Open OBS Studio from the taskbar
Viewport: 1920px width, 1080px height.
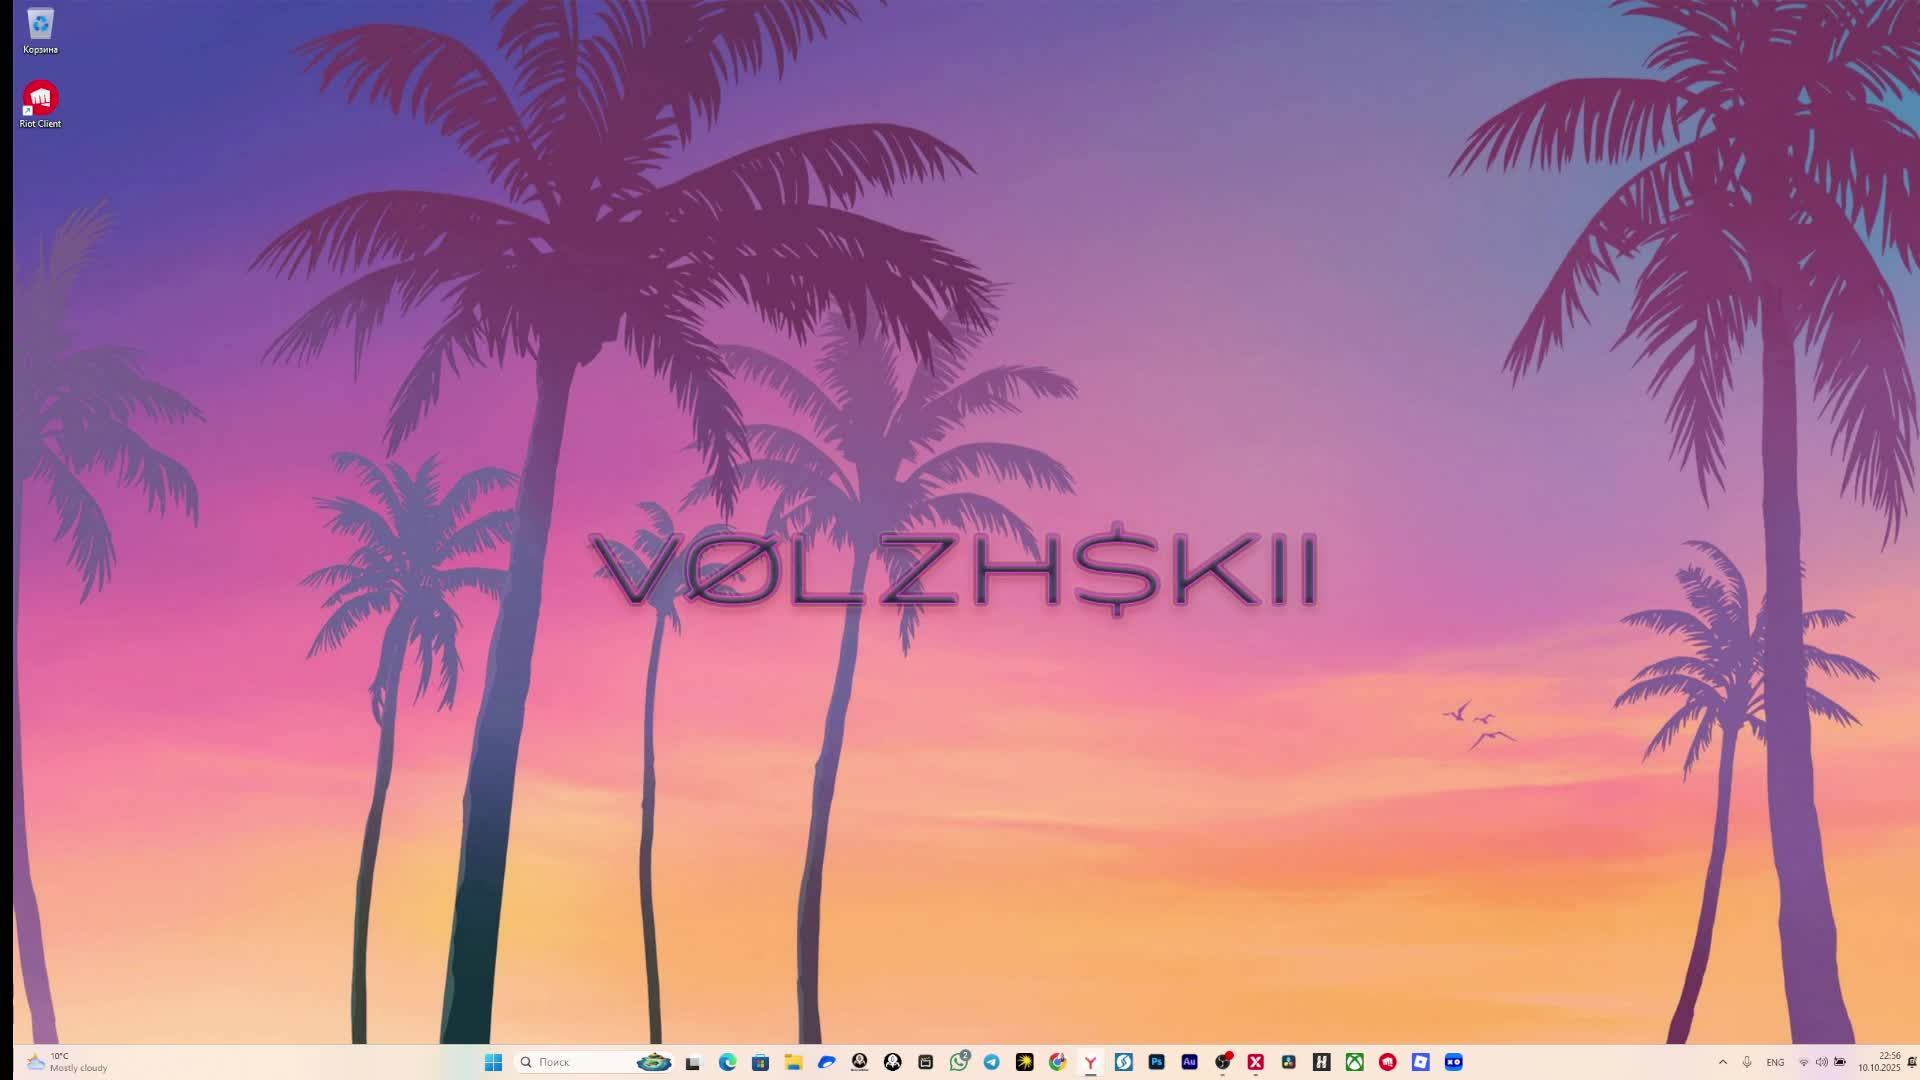pos(1222,1062)
